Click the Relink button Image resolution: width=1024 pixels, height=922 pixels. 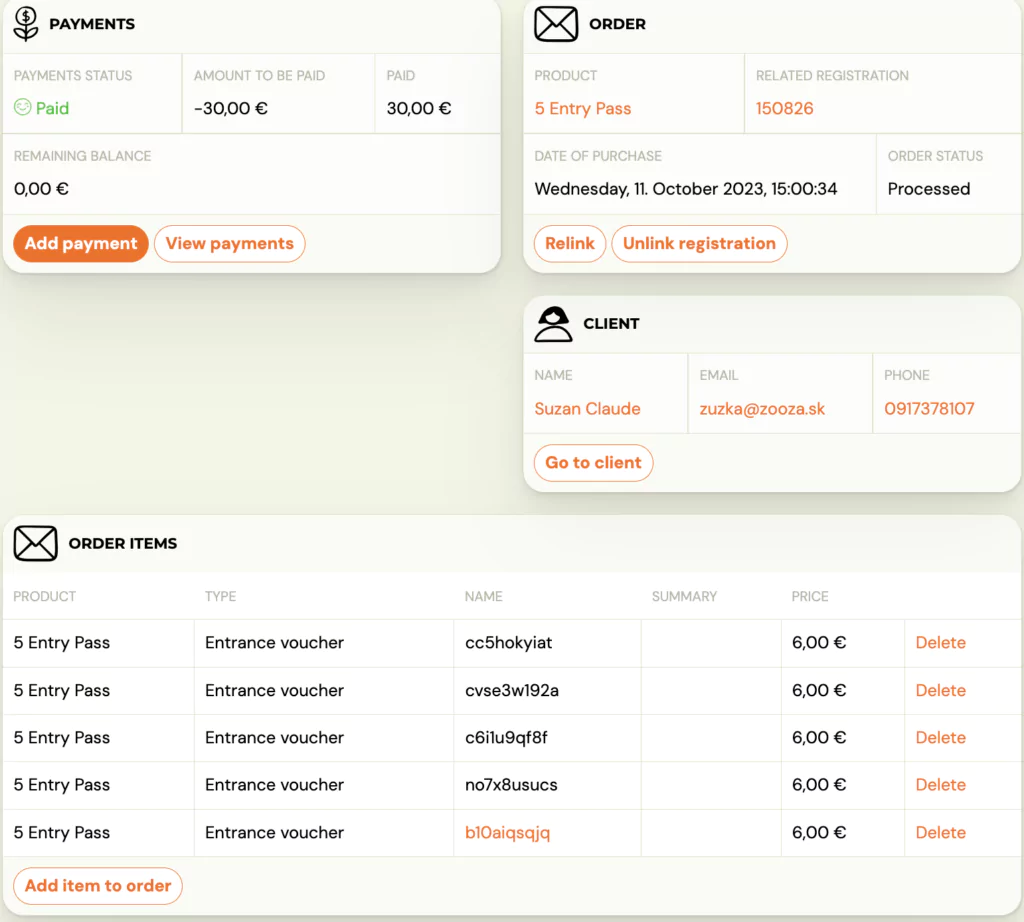[569, 243]
